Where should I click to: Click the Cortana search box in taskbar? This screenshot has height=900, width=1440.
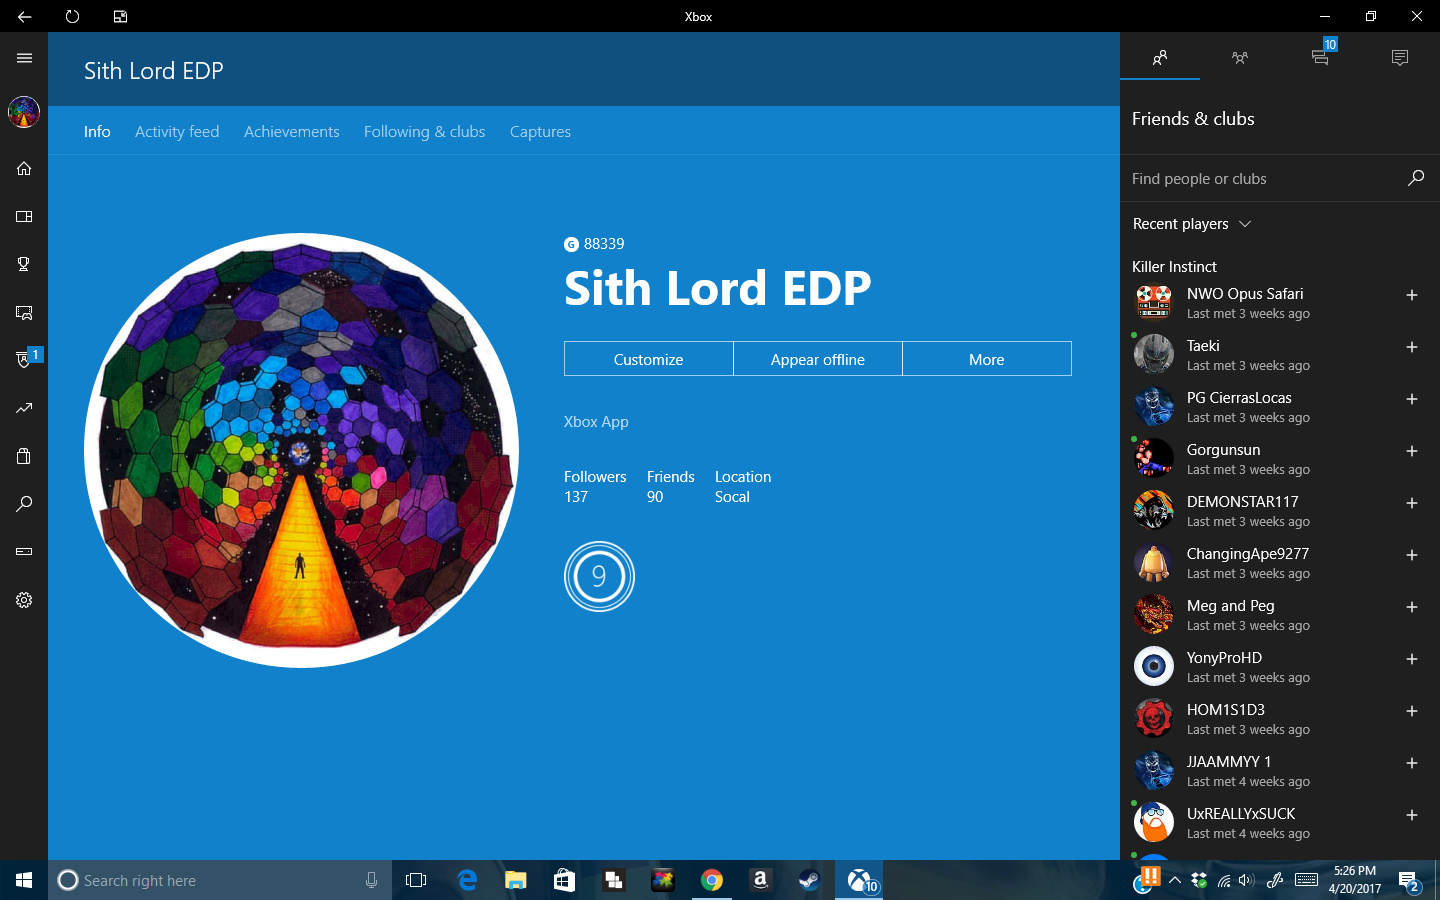coord(220,880)
